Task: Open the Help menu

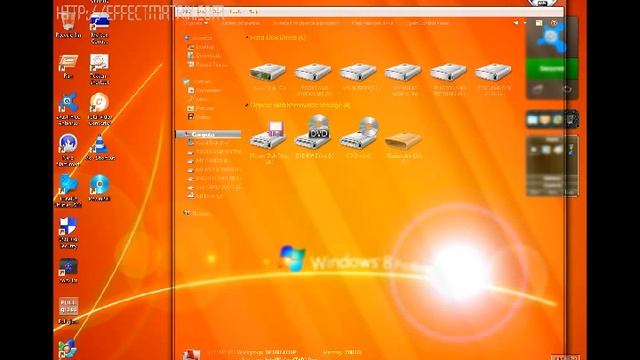Action: [x=253, y=12]
